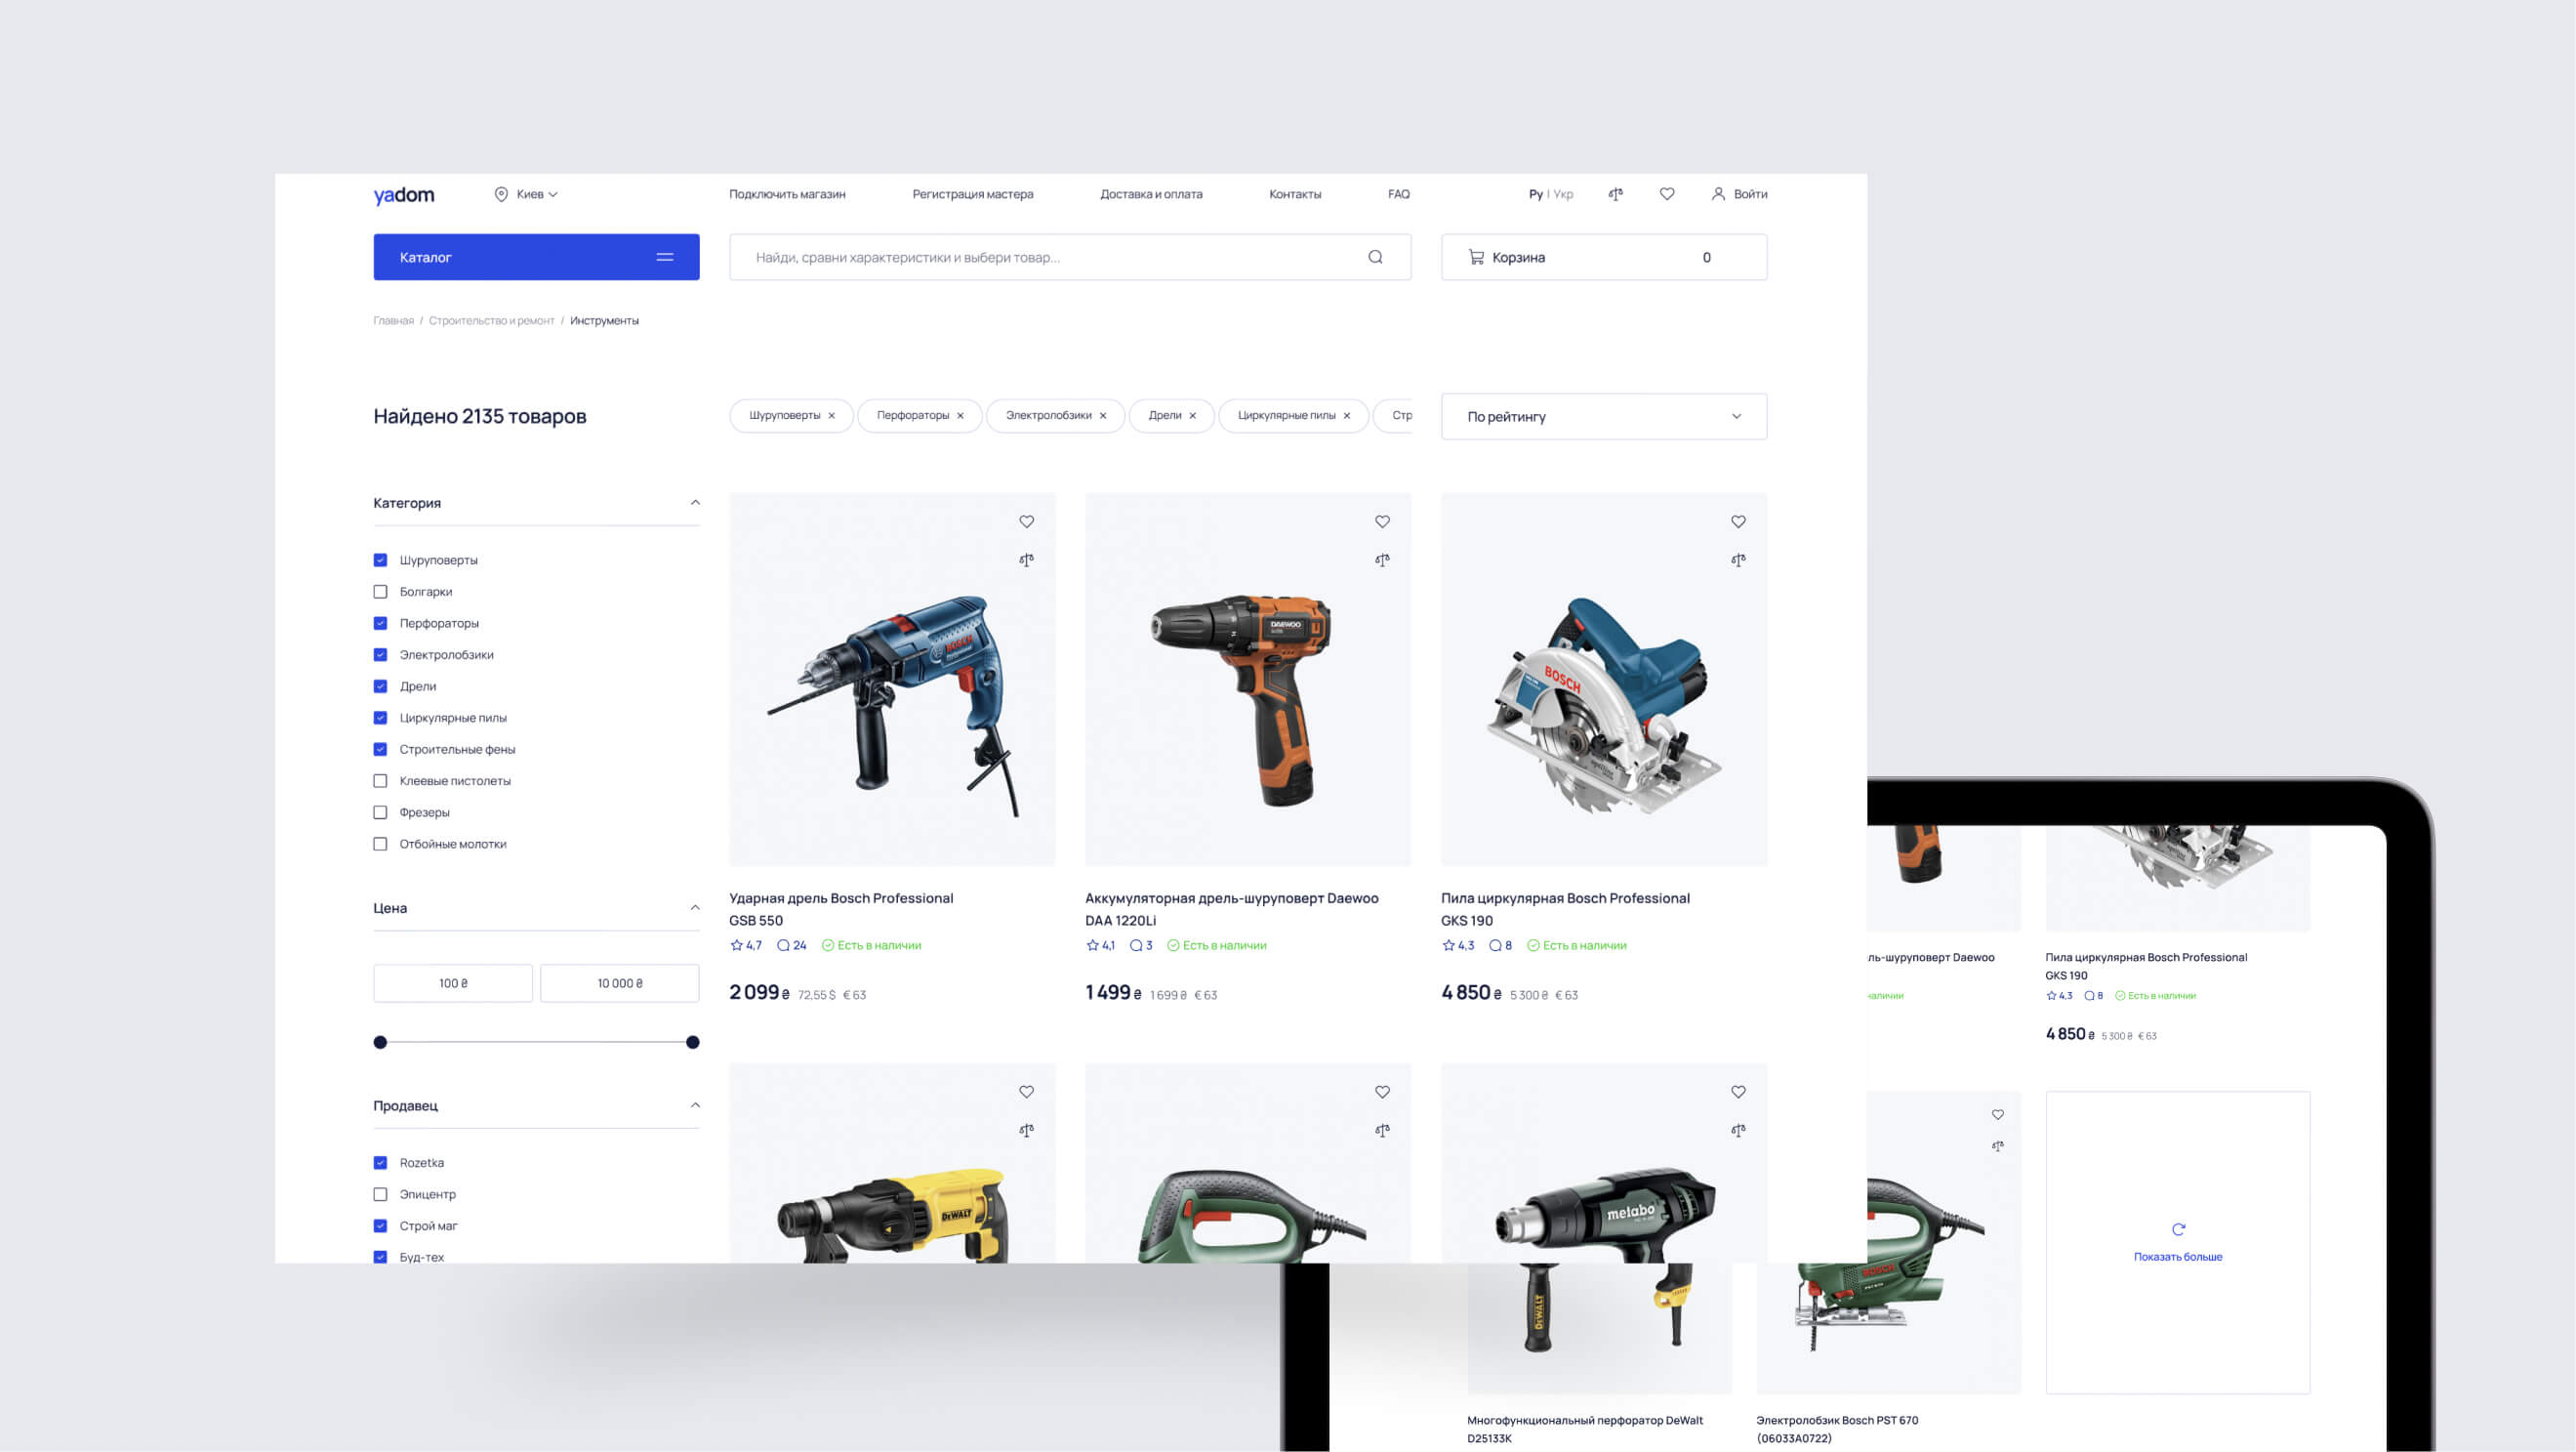The width and height of the screenshot is (2576, 1452).
Task: Open the По рейтингу sorting dropdown
Action: click(x=1603, y=416)
